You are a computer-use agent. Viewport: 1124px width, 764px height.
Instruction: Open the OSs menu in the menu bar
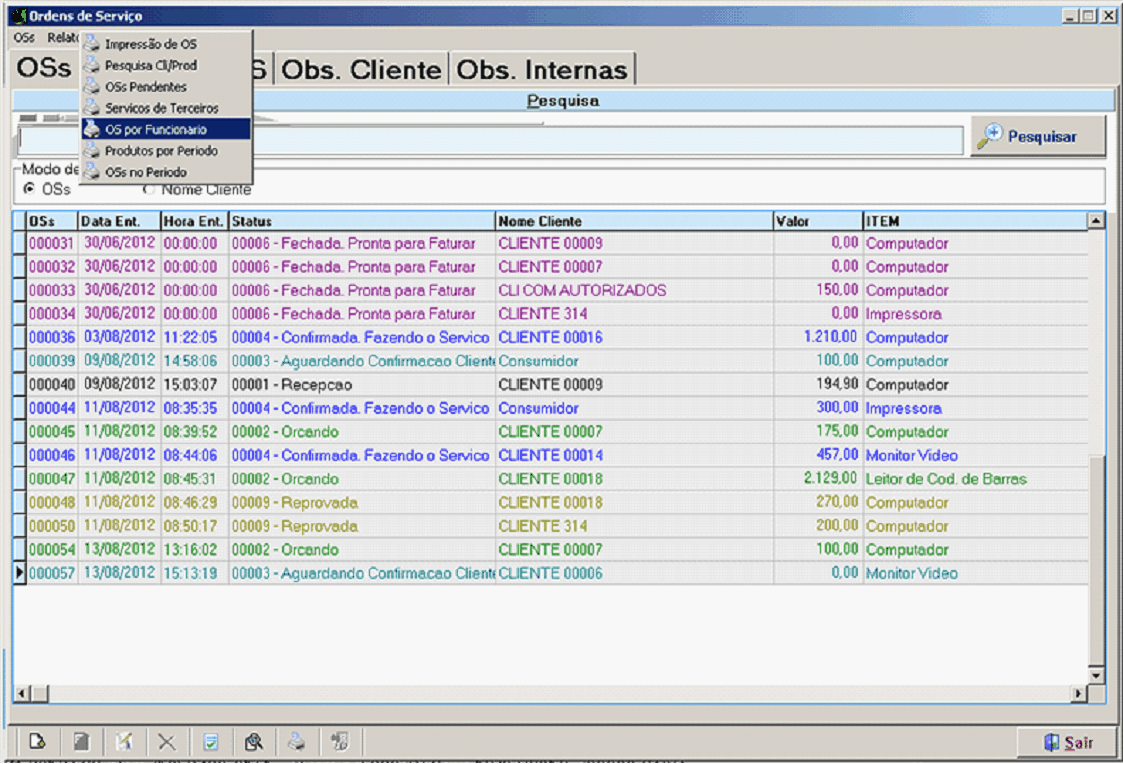25,37
